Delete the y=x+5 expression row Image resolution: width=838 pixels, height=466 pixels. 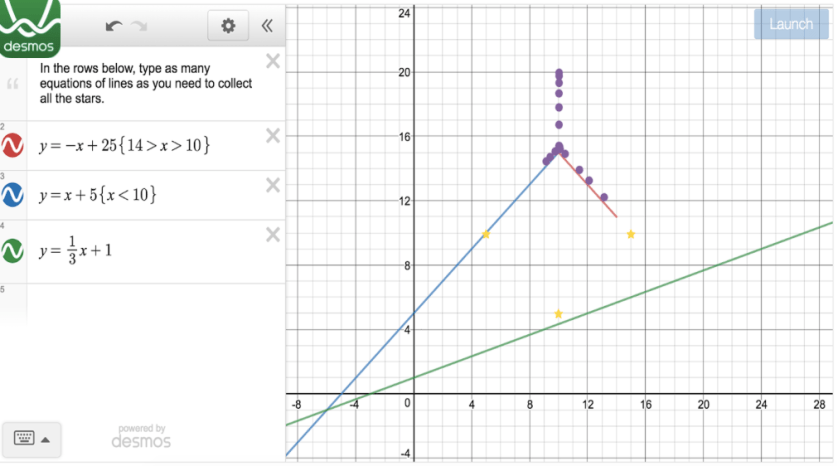(272, 185)
